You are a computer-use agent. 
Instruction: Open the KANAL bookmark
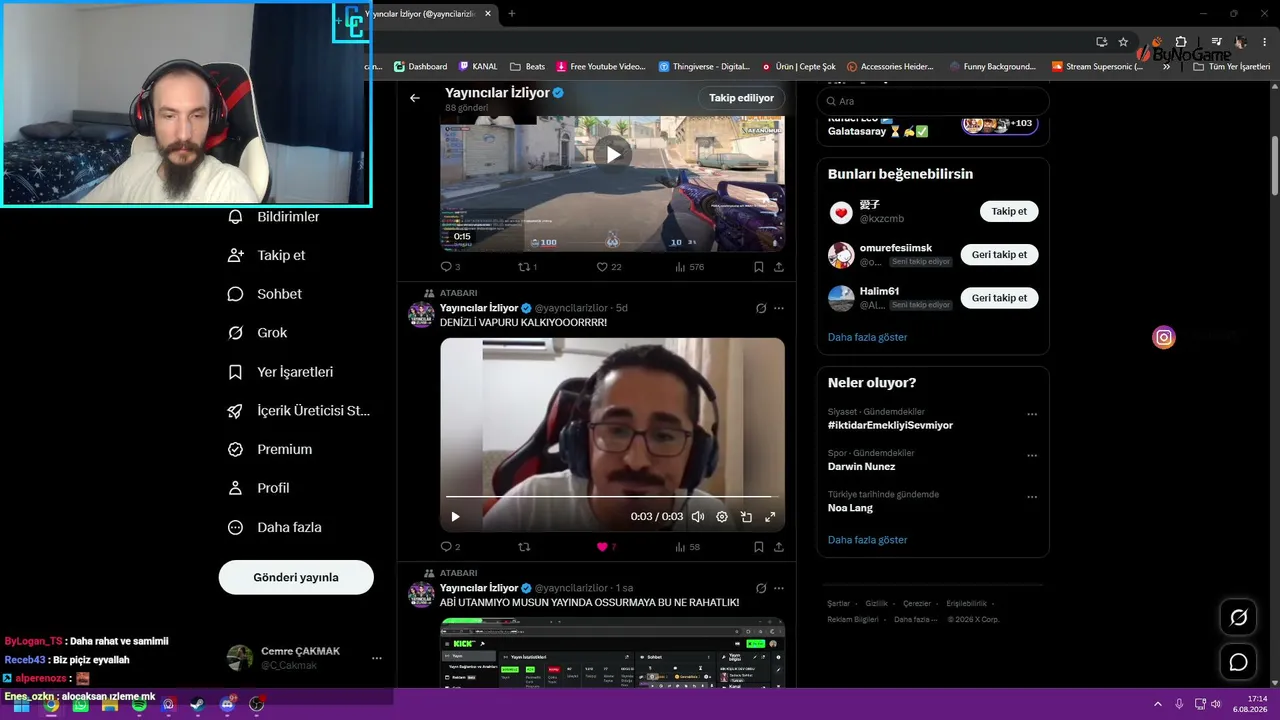click(478, 67)
